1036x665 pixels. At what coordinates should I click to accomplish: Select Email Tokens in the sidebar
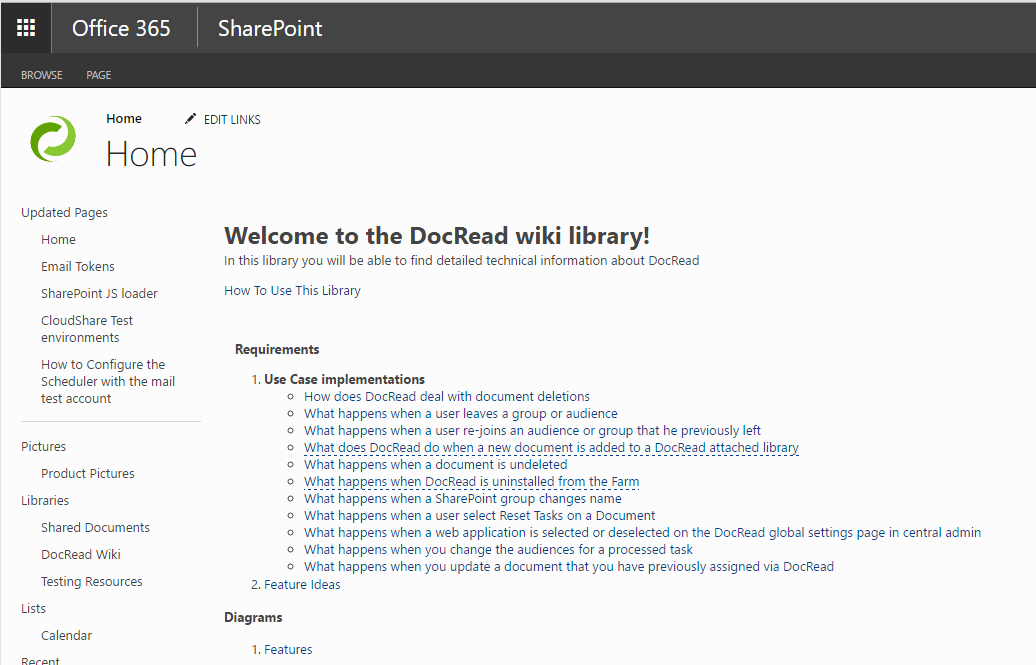pos(78,267)
